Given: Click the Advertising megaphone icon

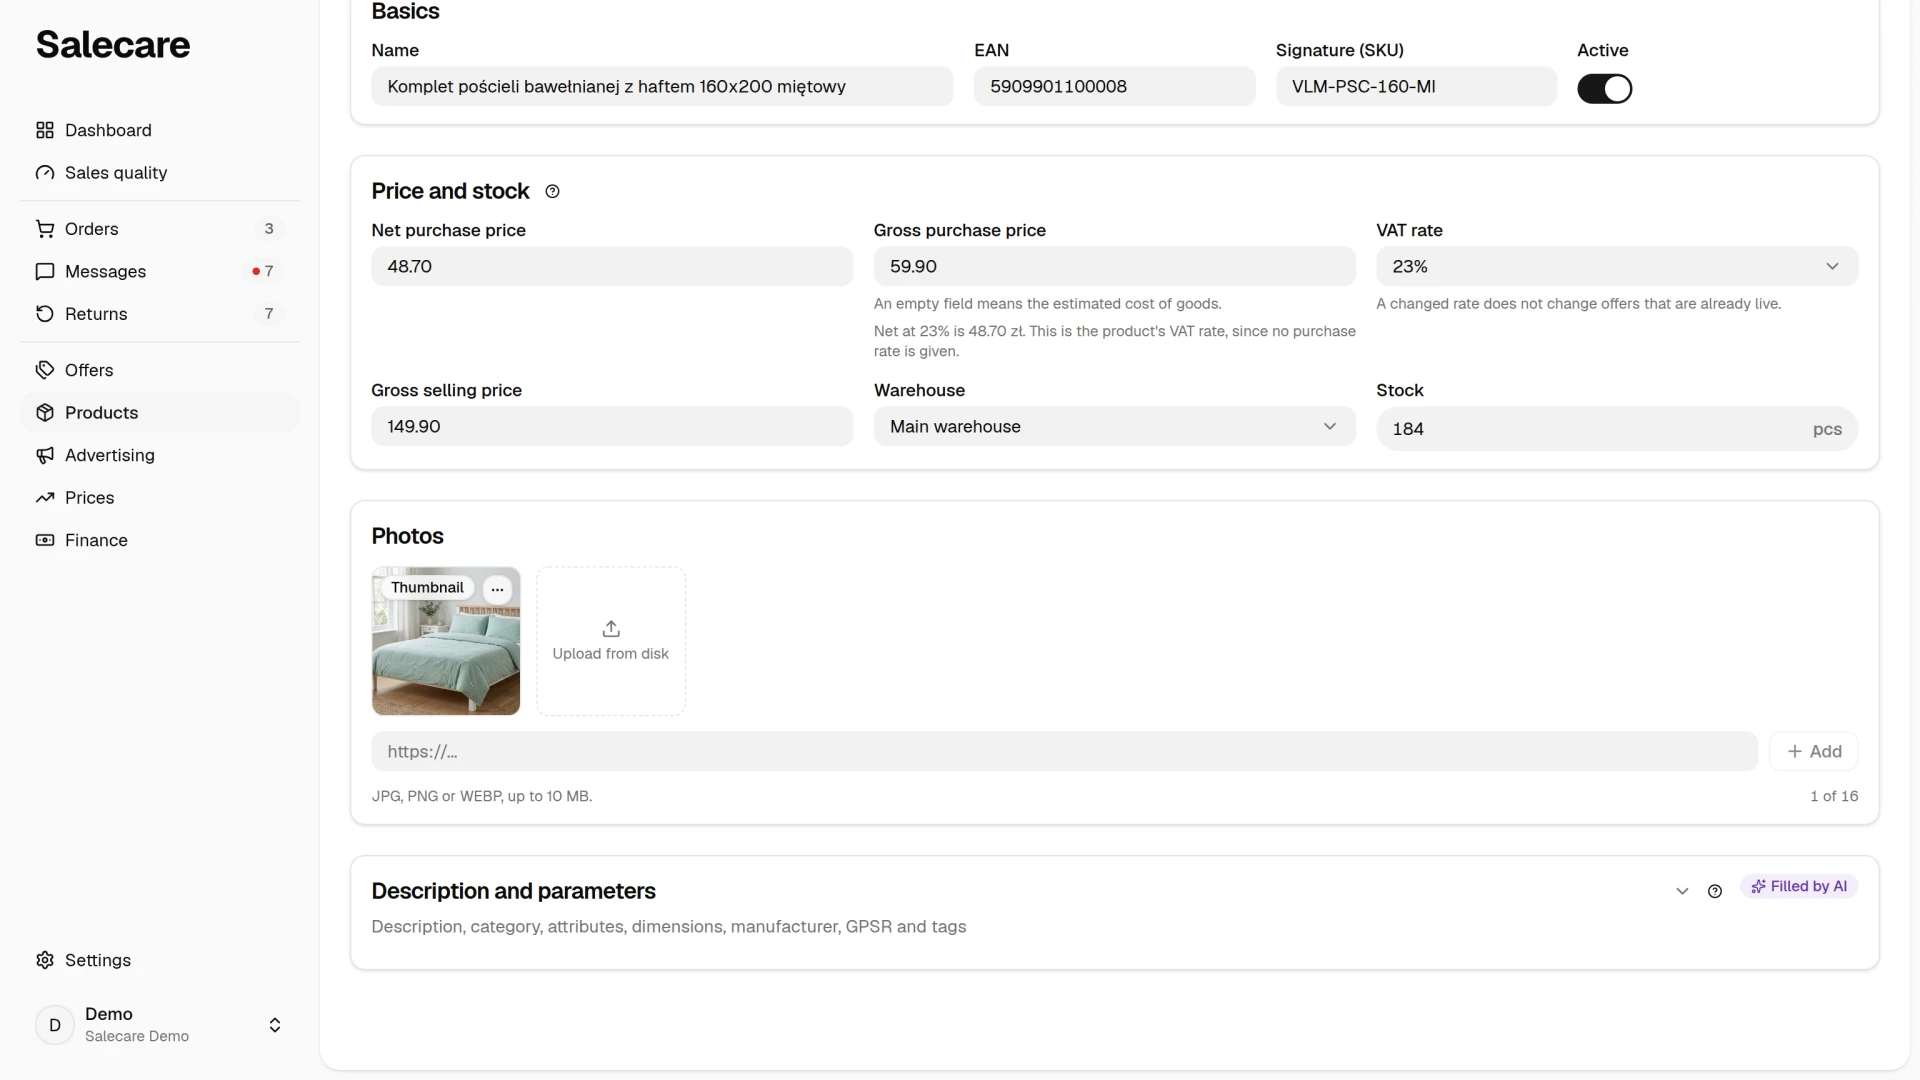Looking at the screenshot, I should (45, 455).
